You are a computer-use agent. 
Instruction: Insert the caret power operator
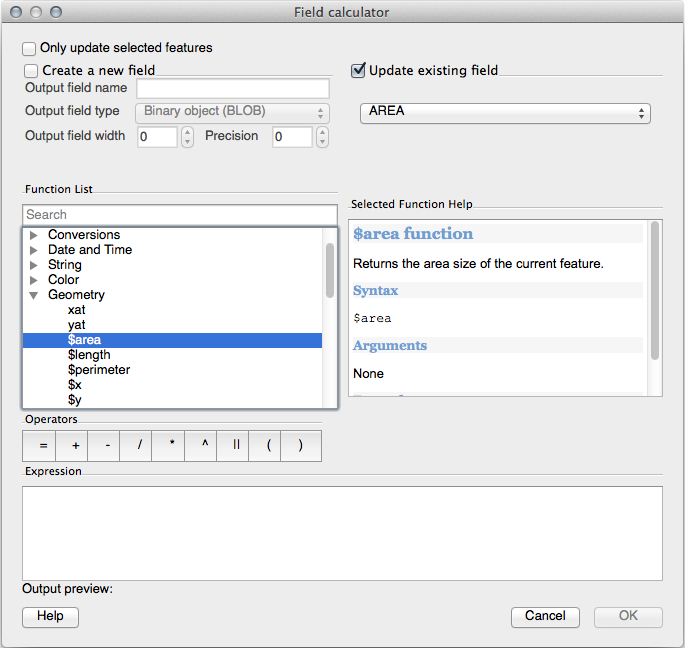(x=204, y=446)
